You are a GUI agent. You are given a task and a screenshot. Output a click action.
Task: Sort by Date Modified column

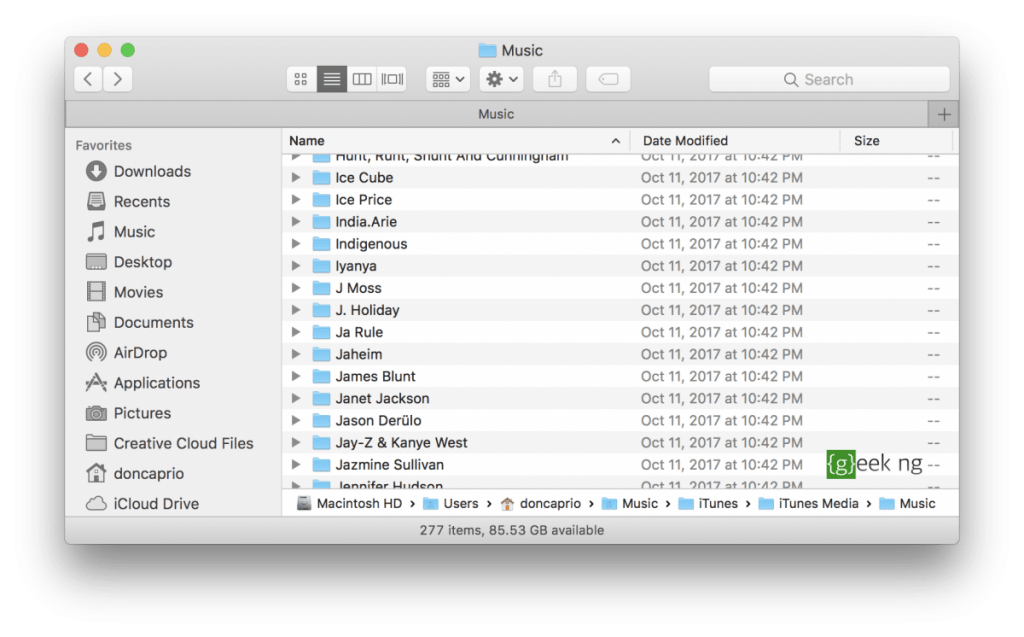coord(735,140)
